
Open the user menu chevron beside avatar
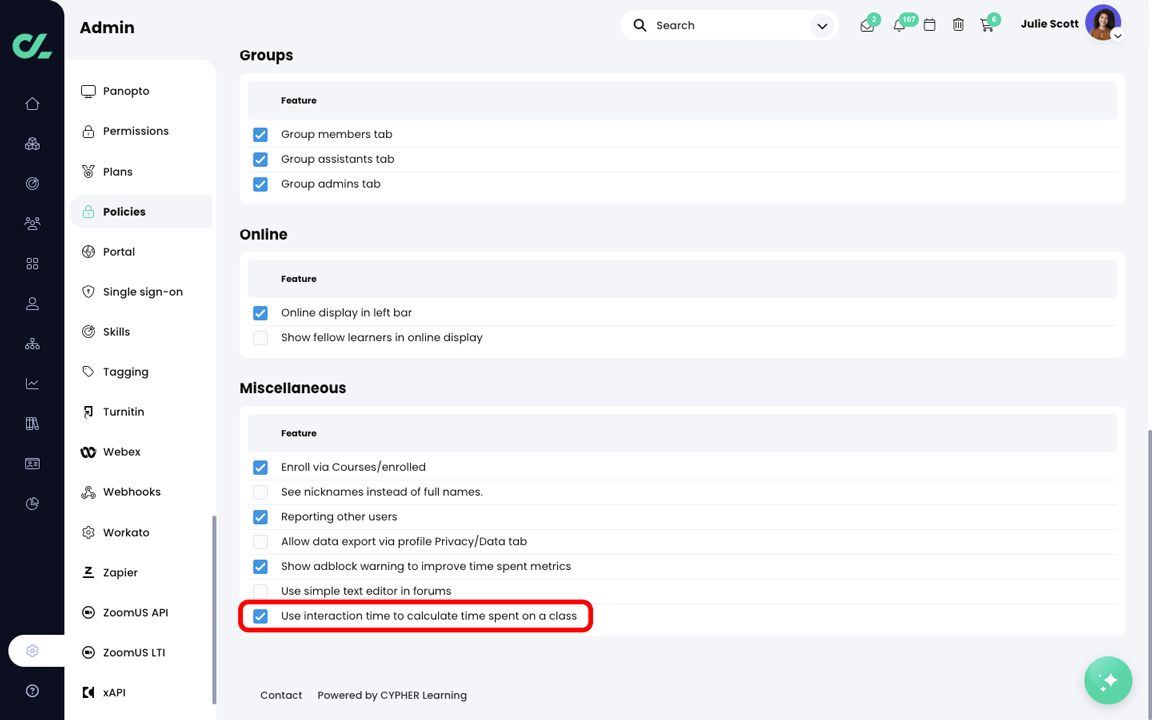point(1117,35)
